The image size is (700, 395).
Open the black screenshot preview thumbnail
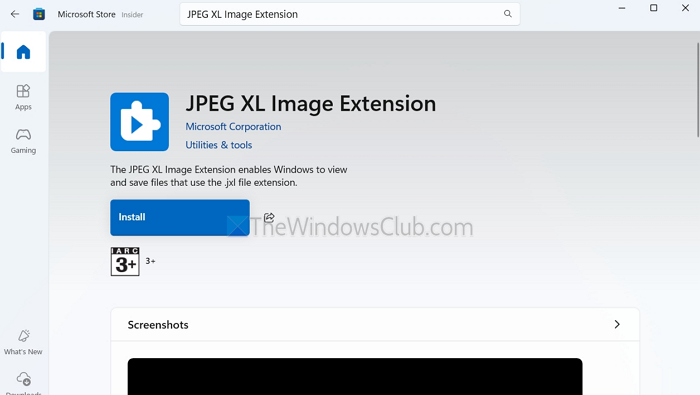pyautogui.click(x=355, y=376)
